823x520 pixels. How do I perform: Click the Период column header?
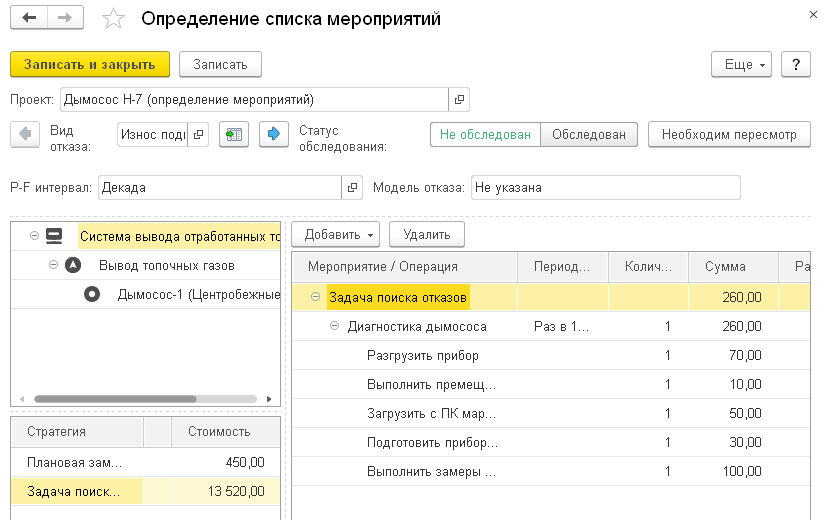(563, 267)
